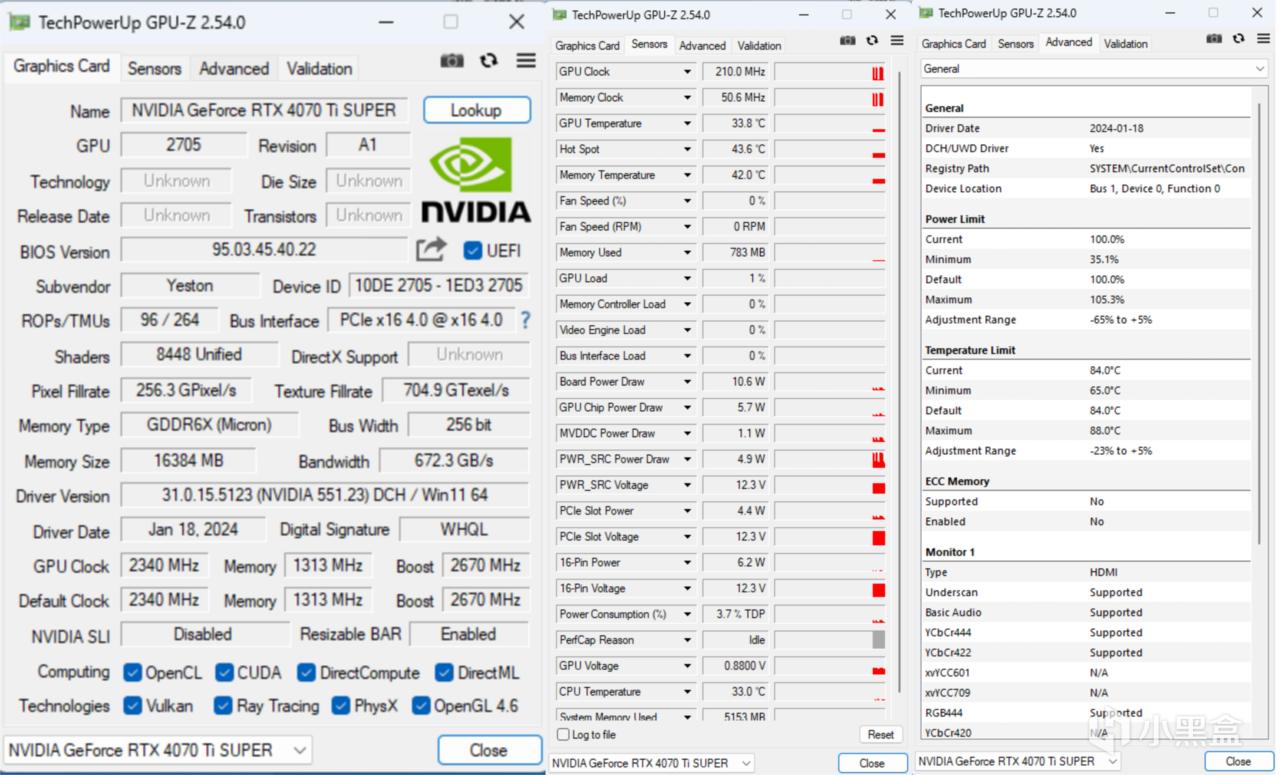Viewport: 1280px width, 775px height.
Task: Open the GPU selector dropdown in Graphics Card window
Action: pyautogui.click(x=158, y=750)
